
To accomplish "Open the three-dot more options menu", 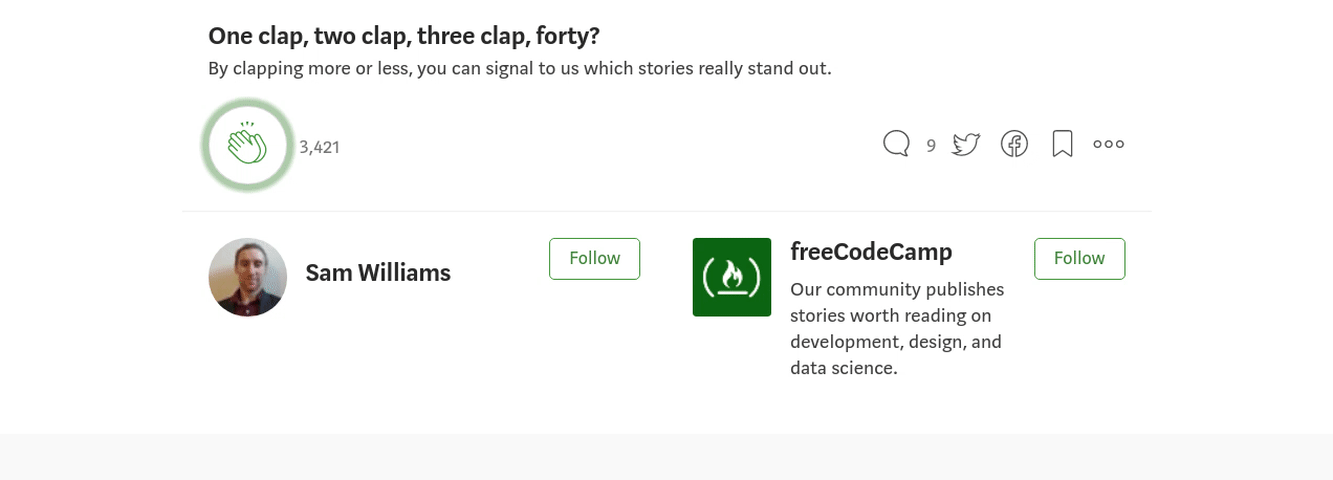I will click(x=1108, y=144).
